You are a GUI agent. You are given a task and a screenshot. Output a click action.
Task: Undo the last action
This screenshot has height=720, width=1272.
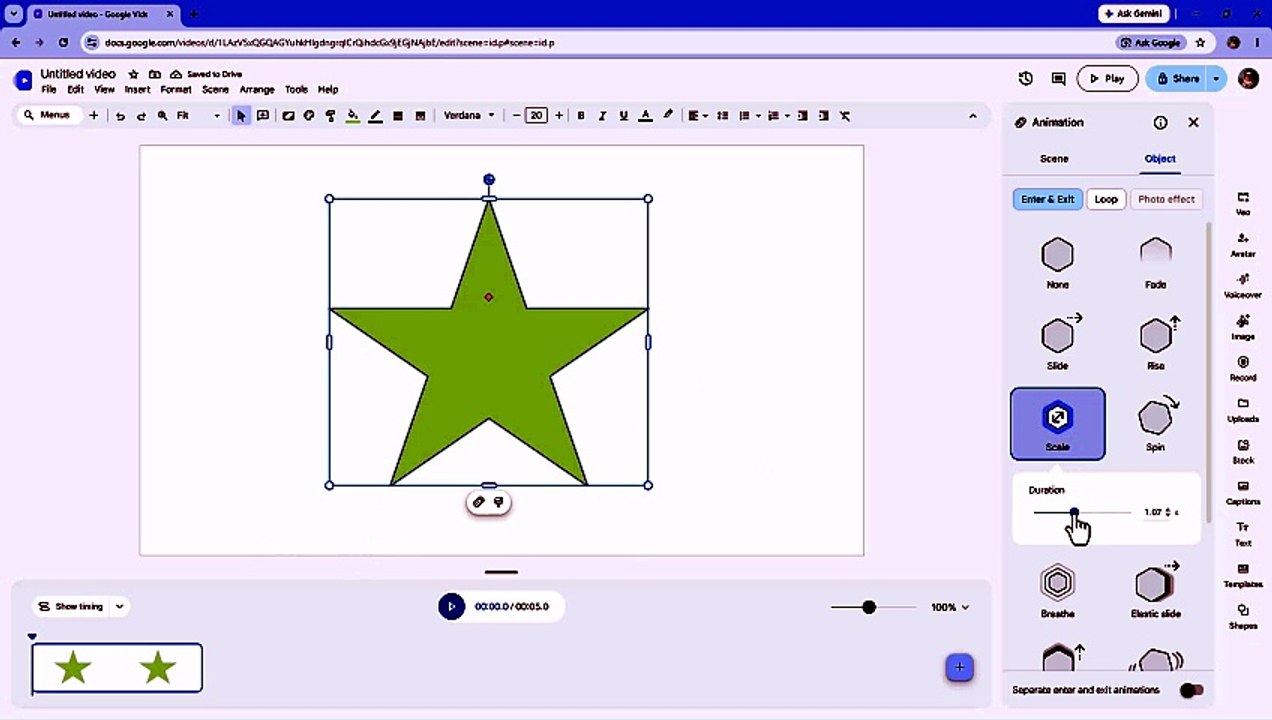[120, 116]
